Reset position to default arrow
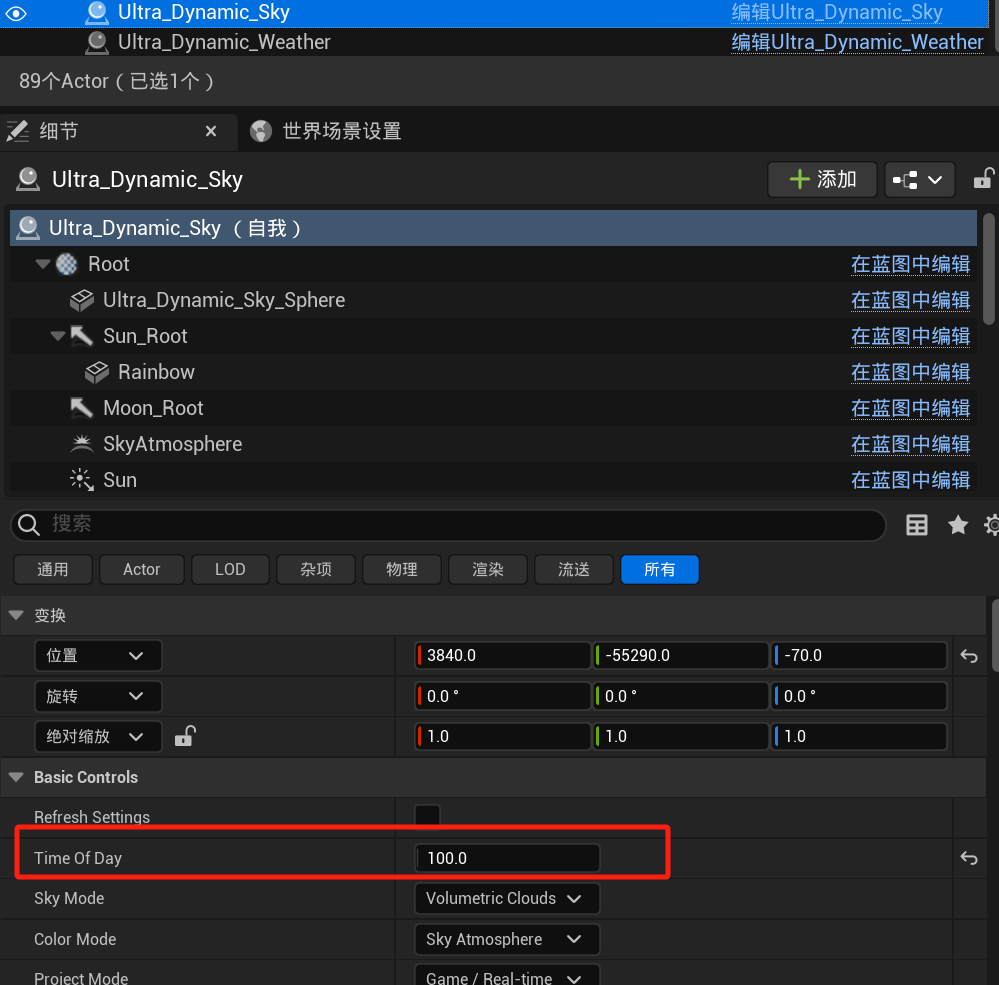 click(969, 656)
